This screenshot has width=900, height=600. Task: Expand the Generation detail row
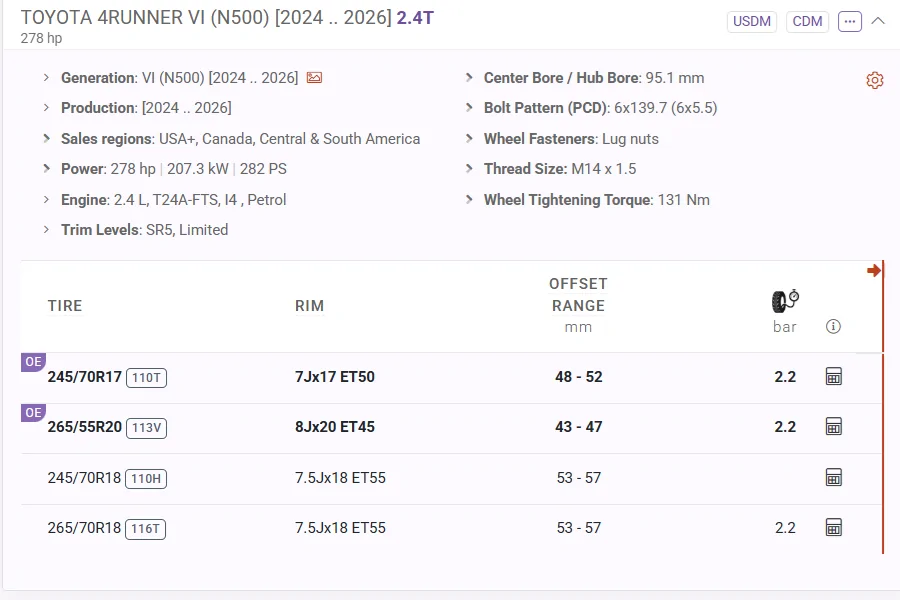46,78
